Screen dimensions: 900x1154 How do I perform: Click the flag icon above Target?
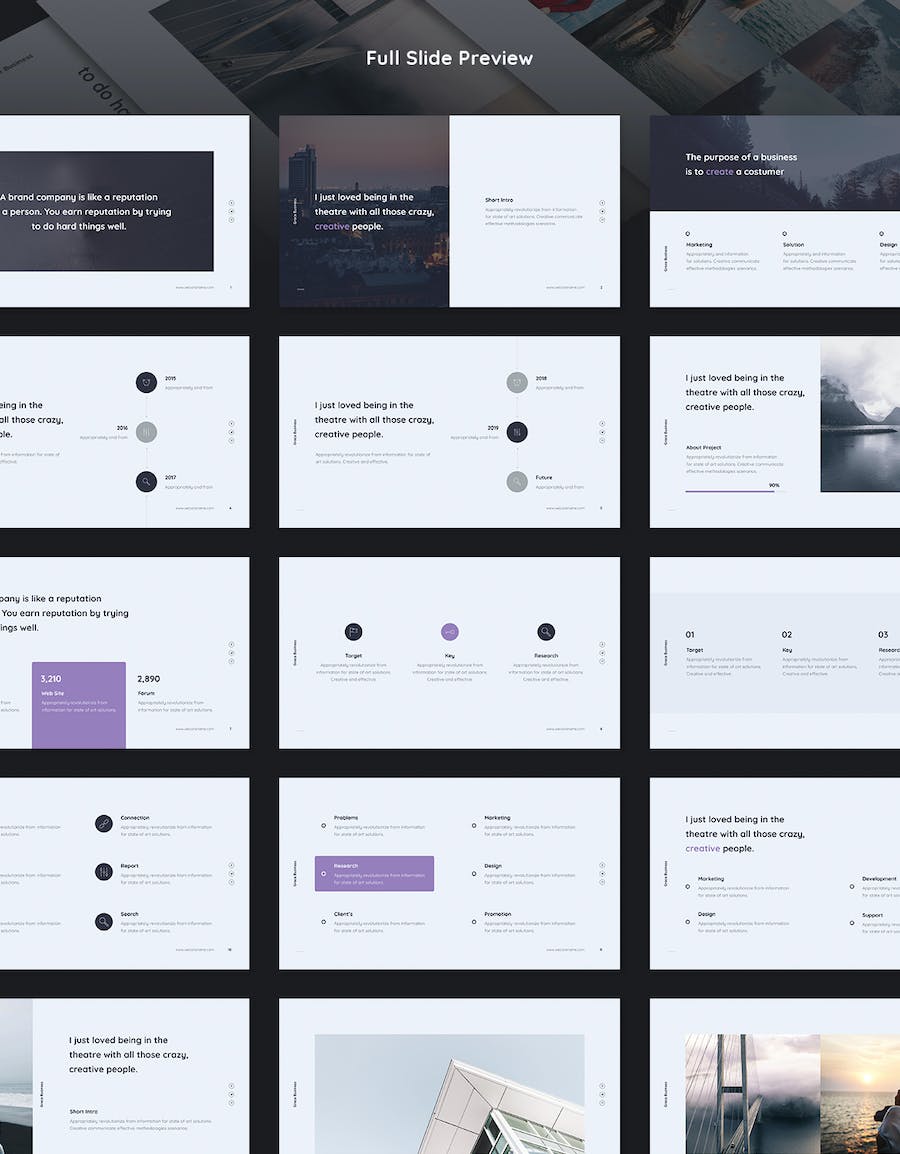(x=353, y=632)
